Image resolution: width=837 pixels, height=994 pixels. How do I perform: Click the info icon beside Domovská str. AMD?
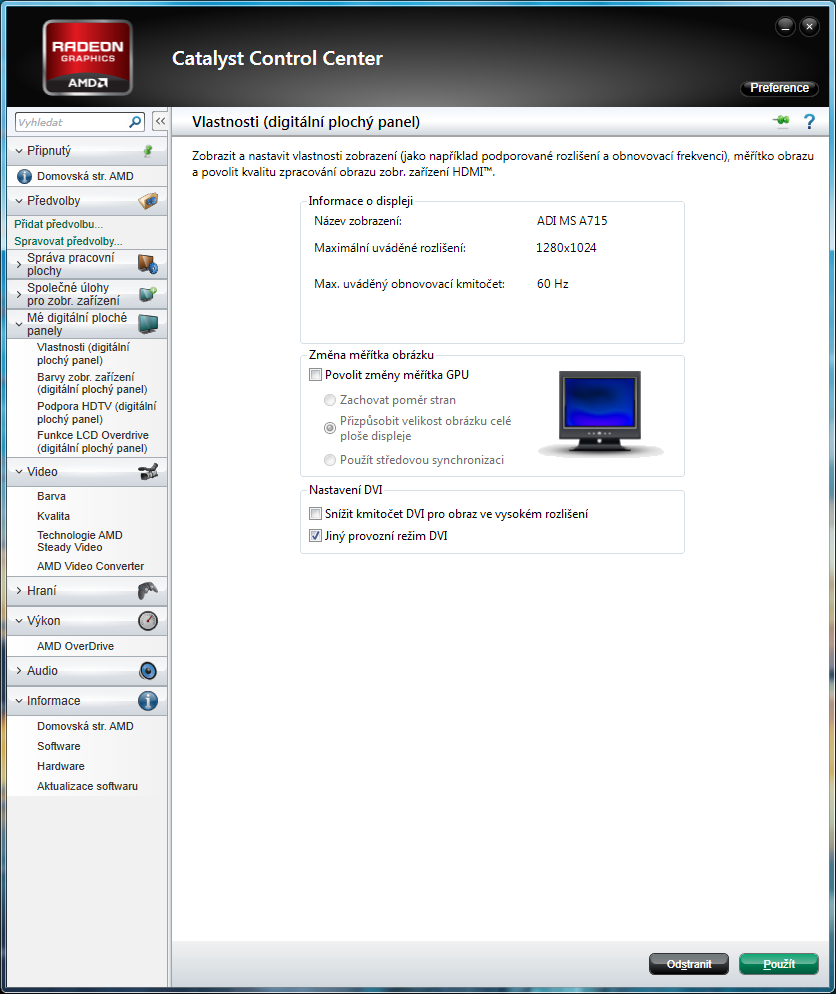coord(24,176)
